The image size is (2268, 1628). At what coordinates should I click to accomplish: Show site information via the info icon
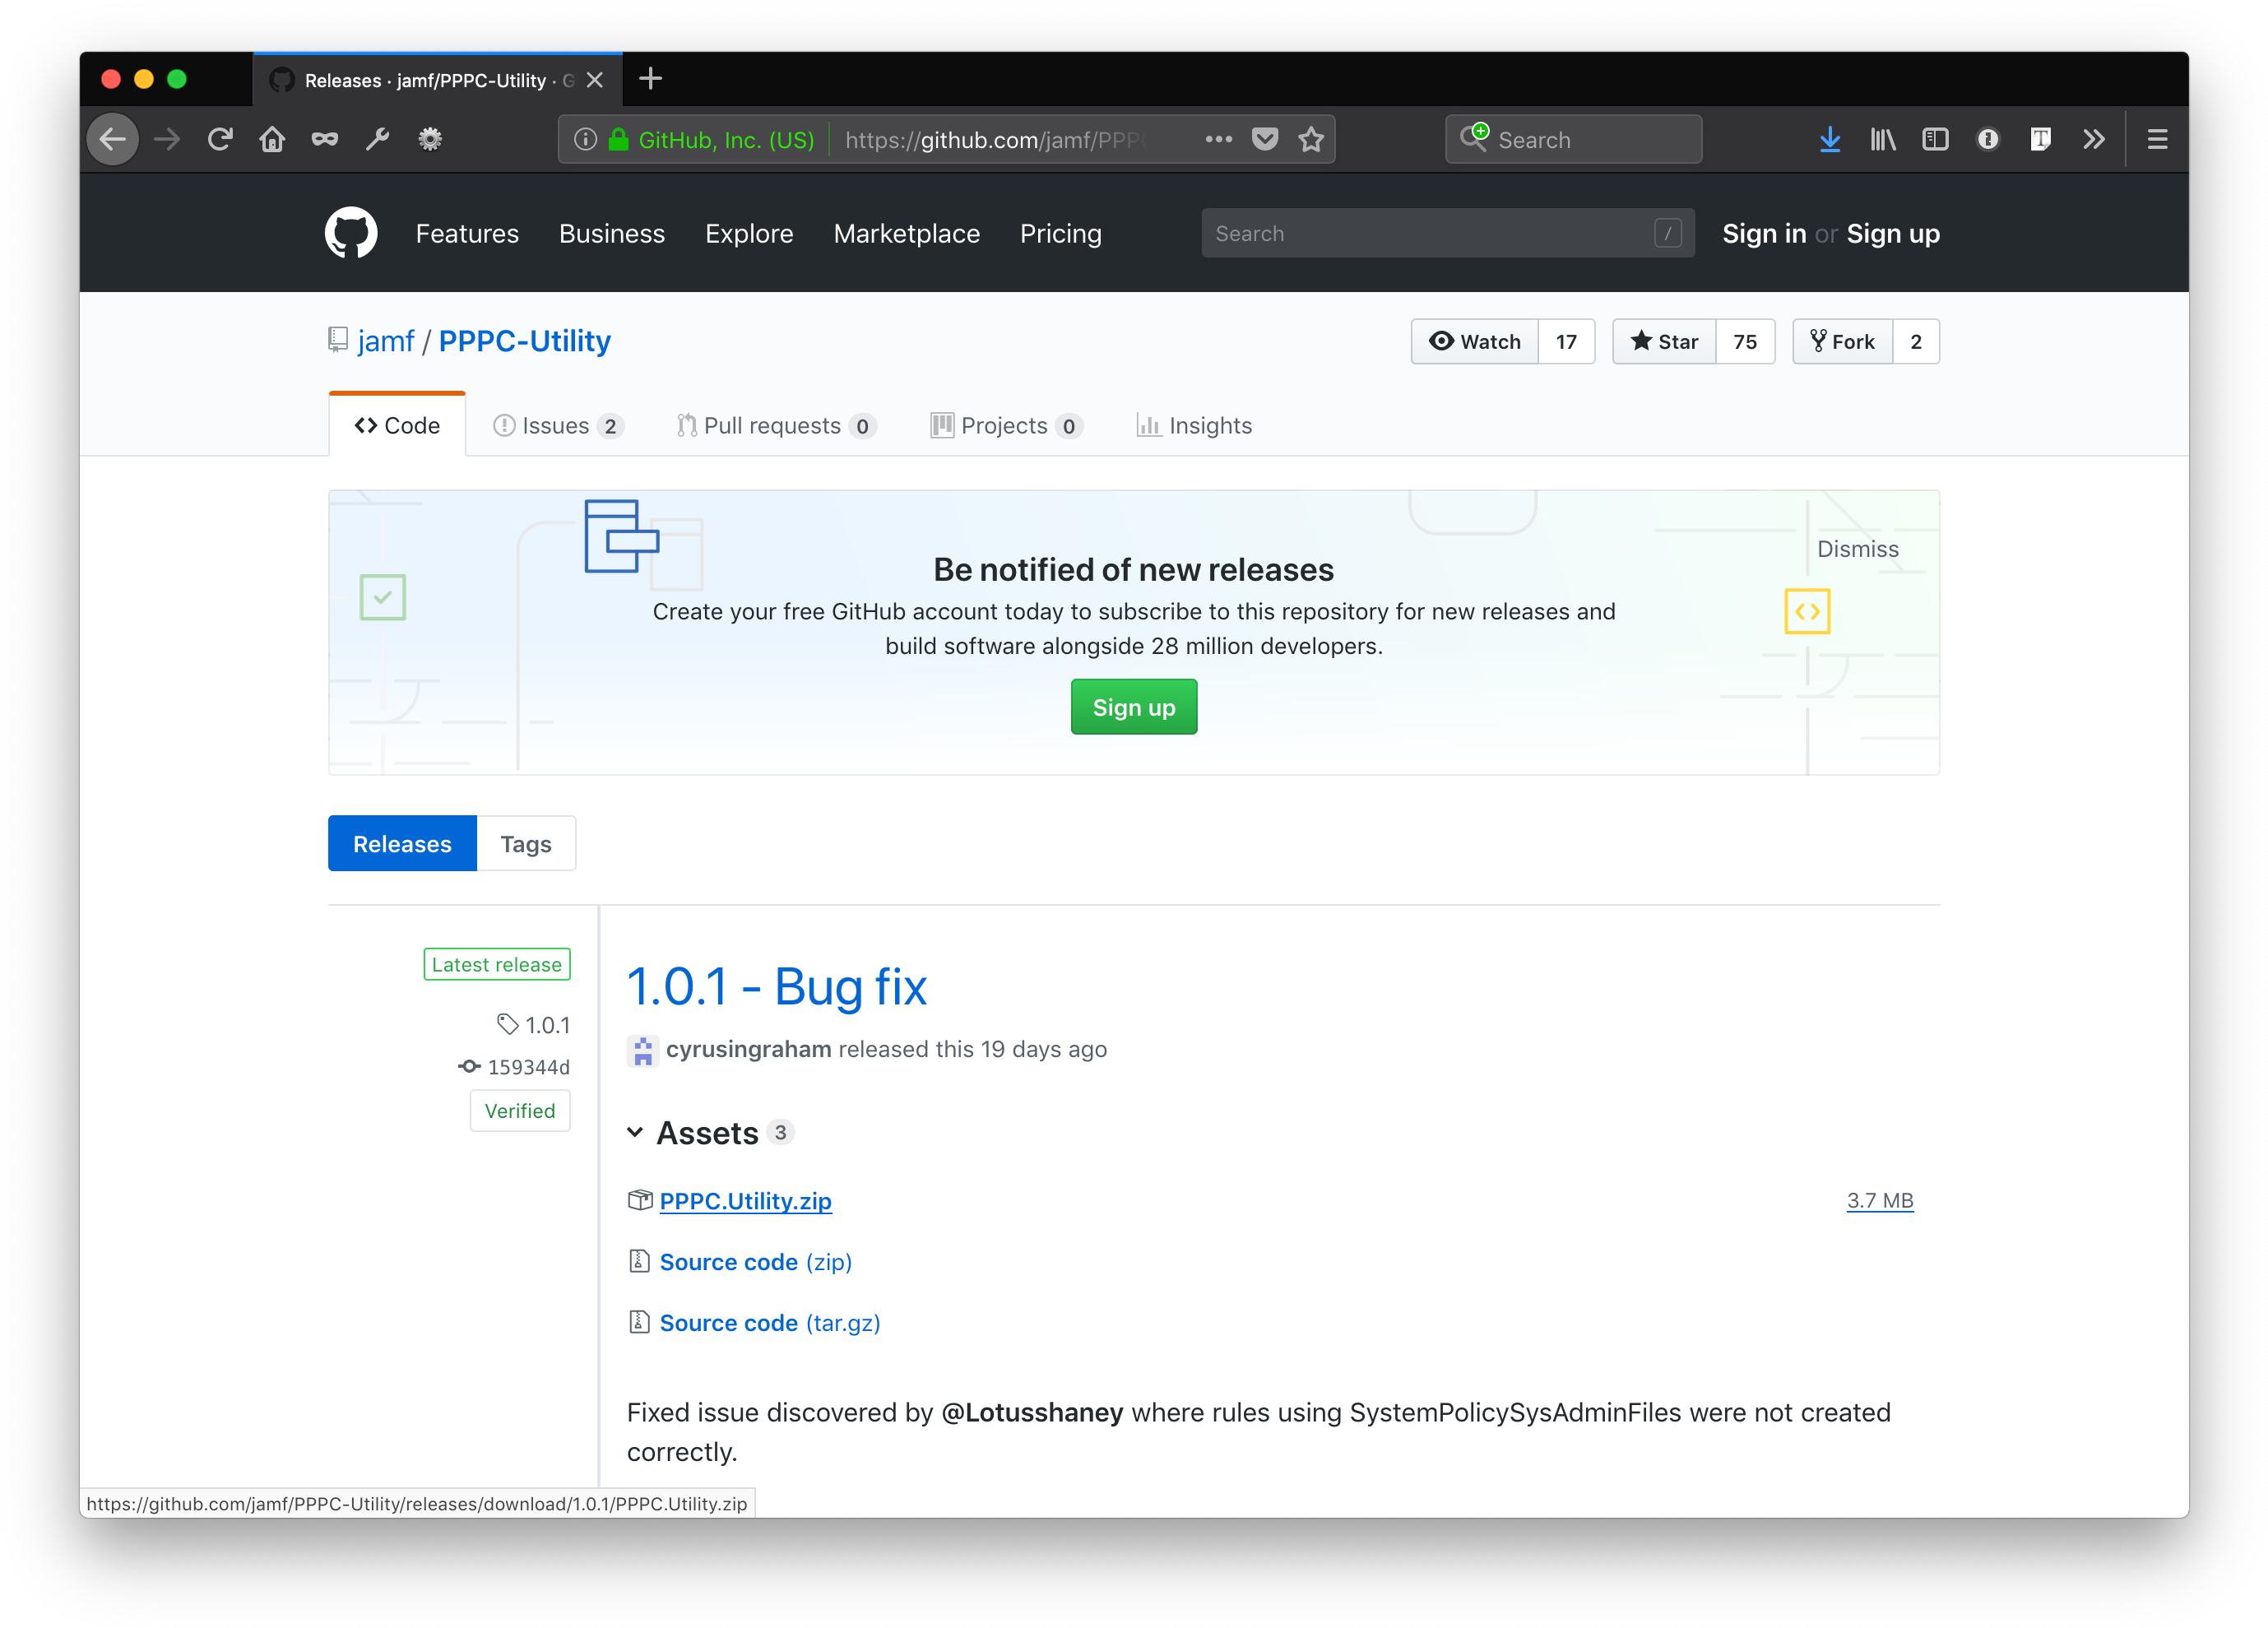586,139
